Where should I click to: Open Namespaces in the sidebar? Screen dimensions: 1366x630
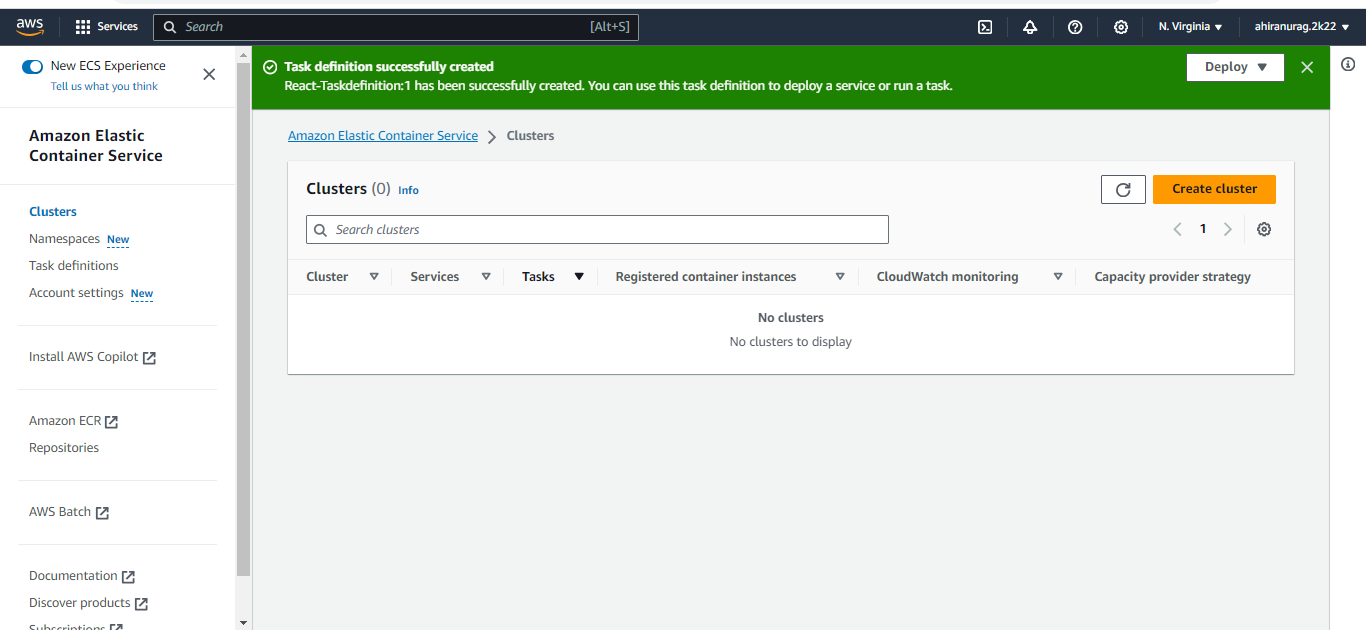click(x=65, y=239)
